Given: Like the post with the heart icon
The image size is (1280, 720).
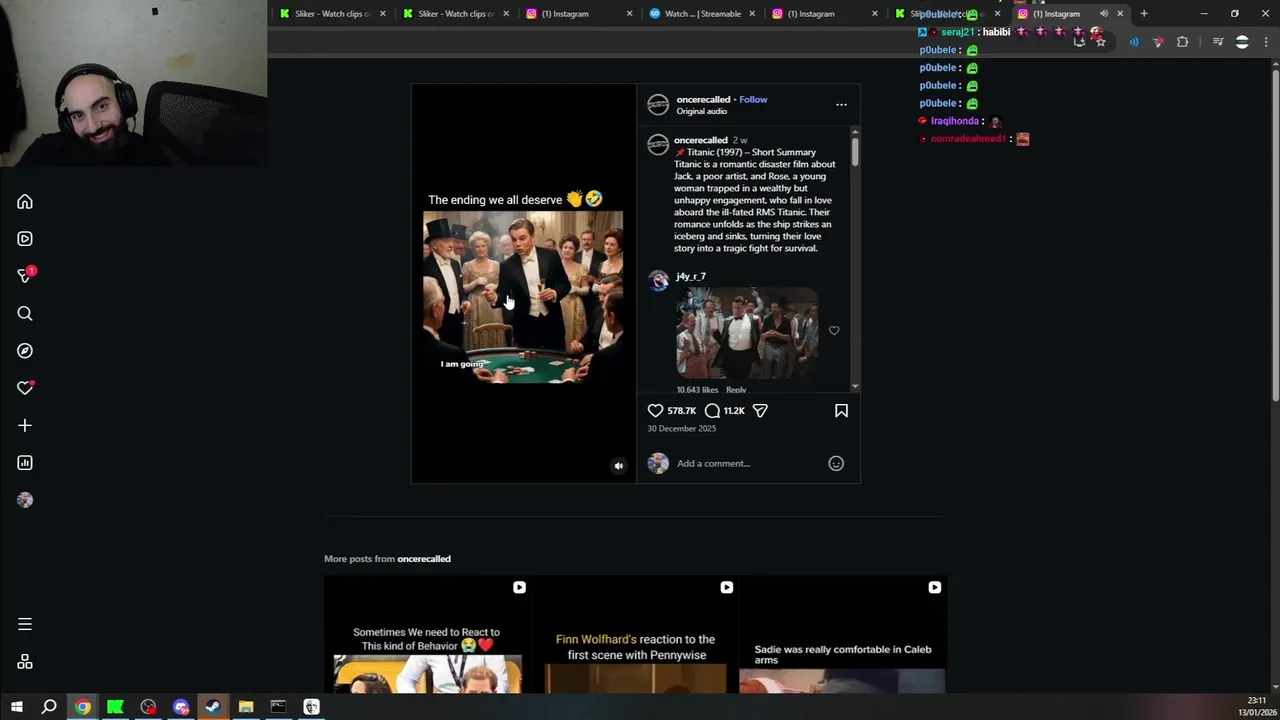Looking at the screenshot, I should (655, 411).
